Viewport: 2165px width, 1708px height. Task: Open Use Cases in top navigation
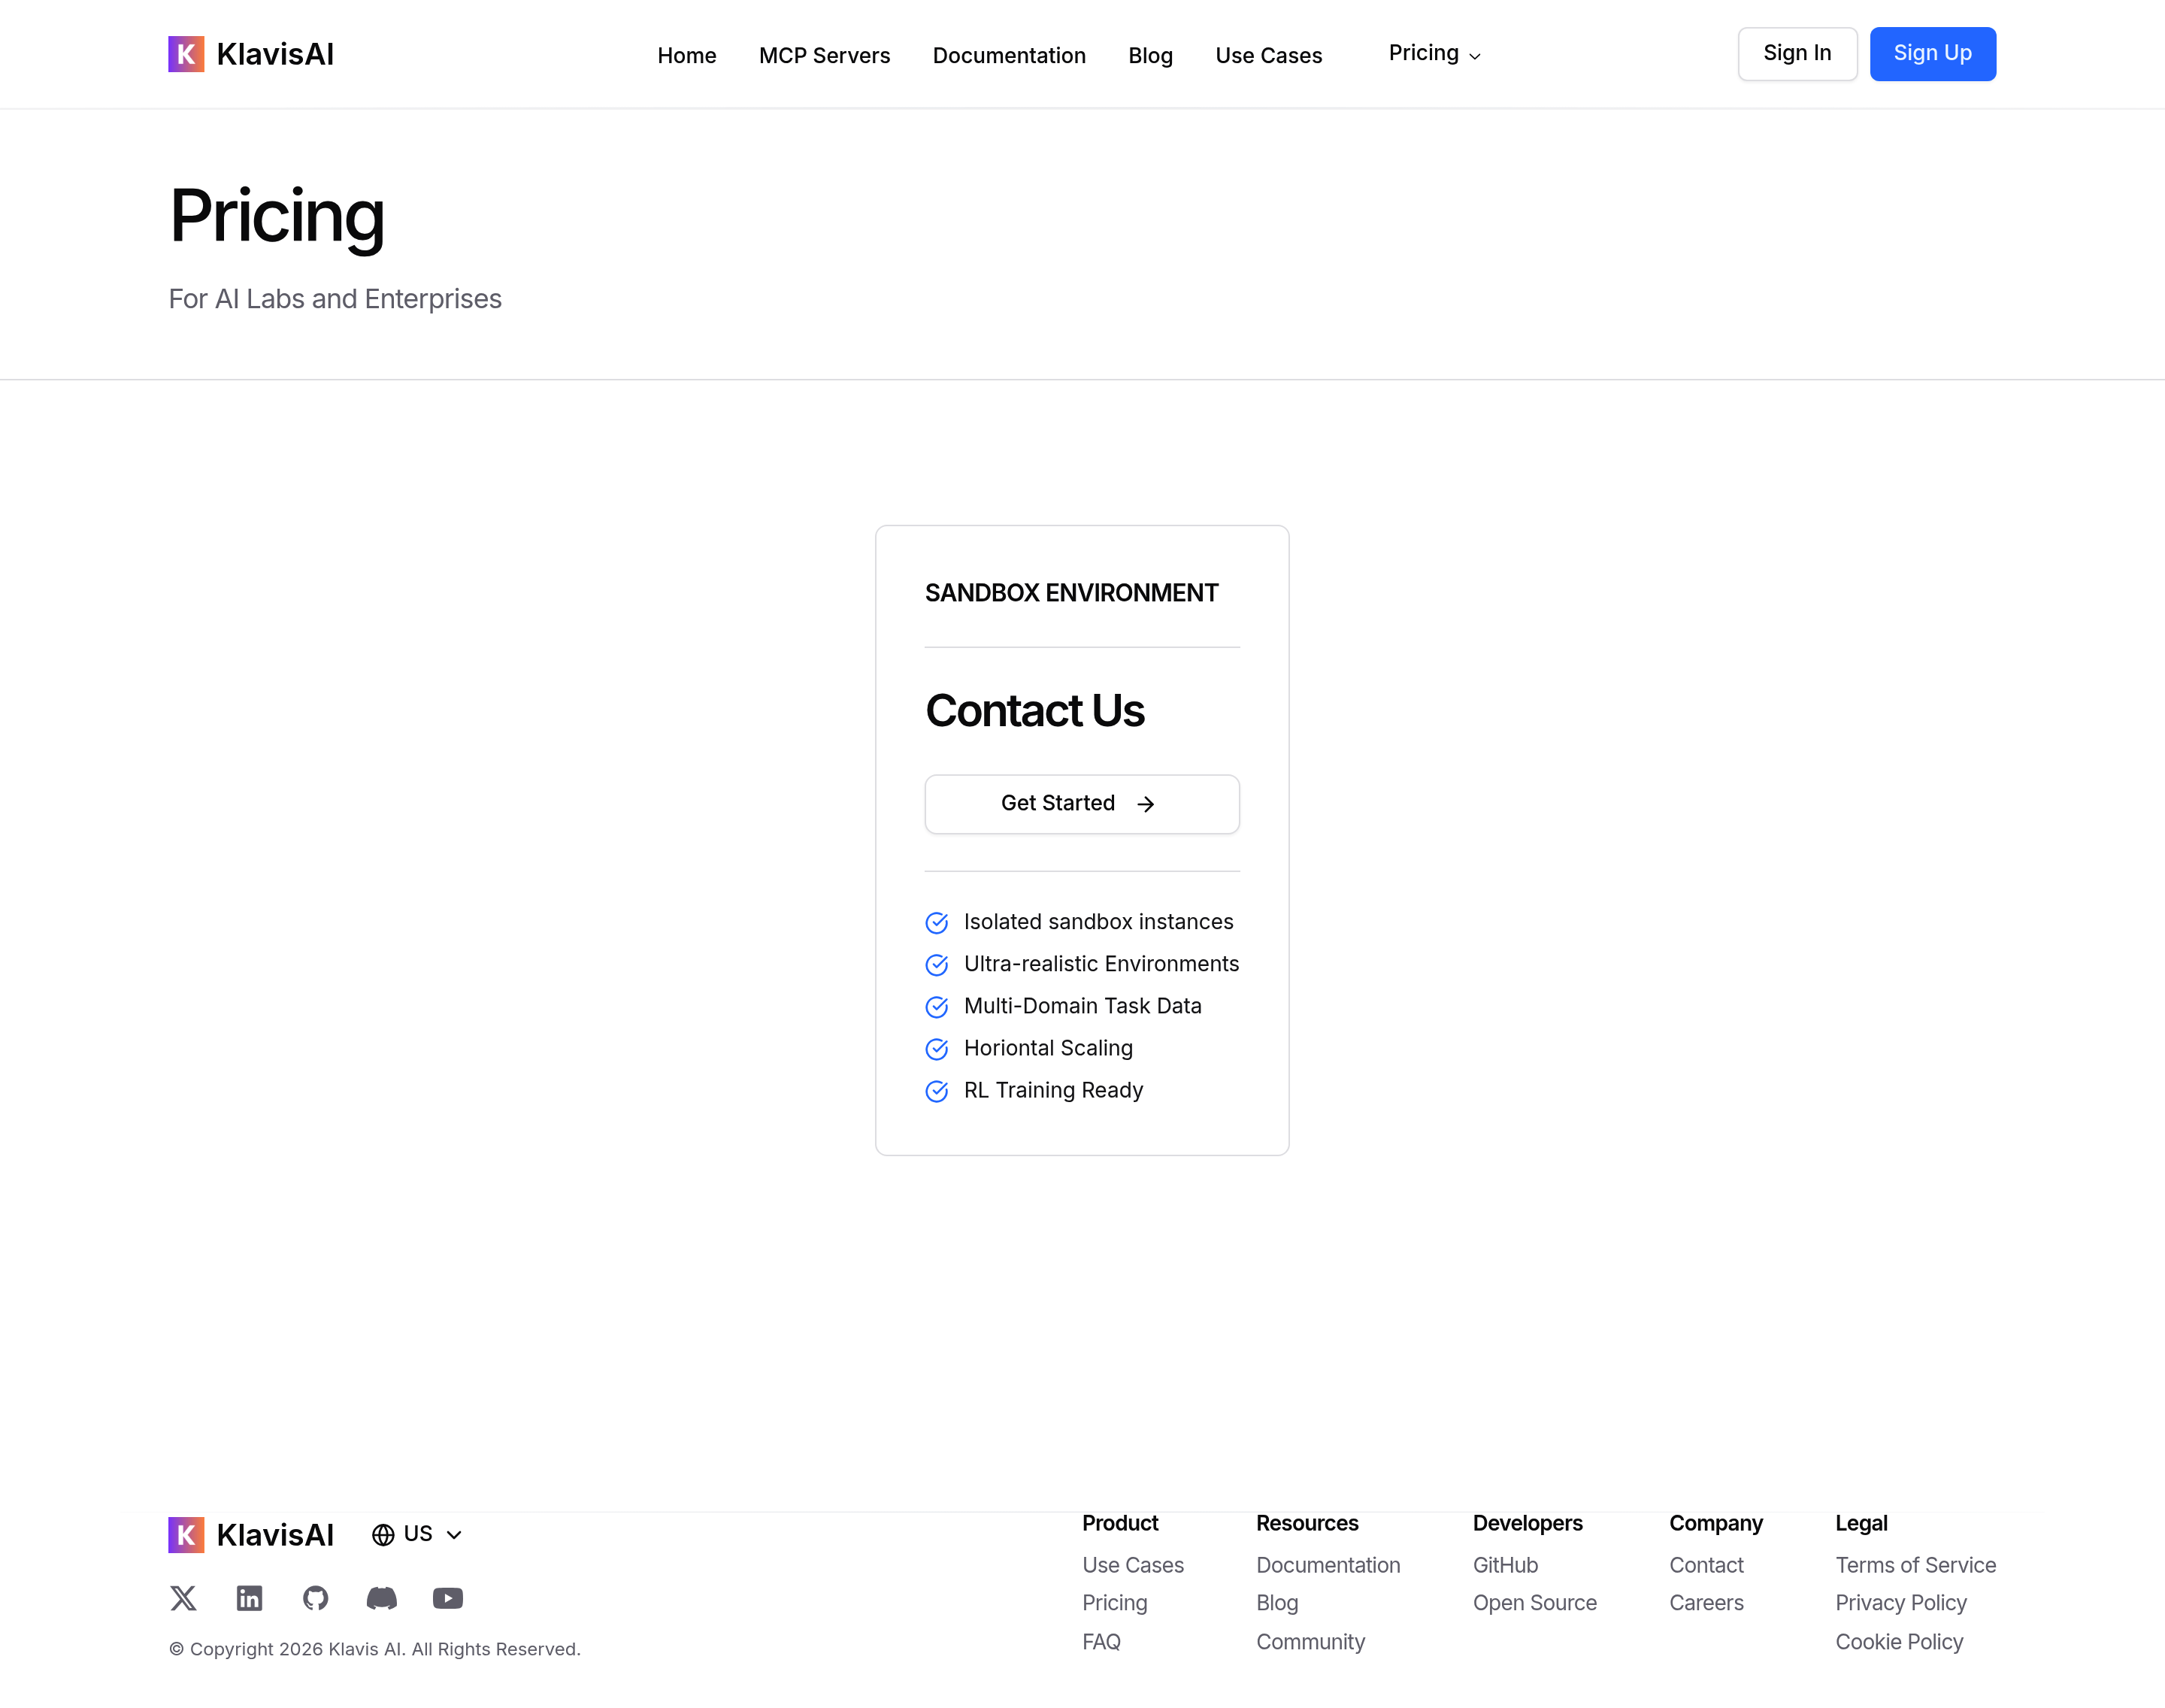point(1268,56)
